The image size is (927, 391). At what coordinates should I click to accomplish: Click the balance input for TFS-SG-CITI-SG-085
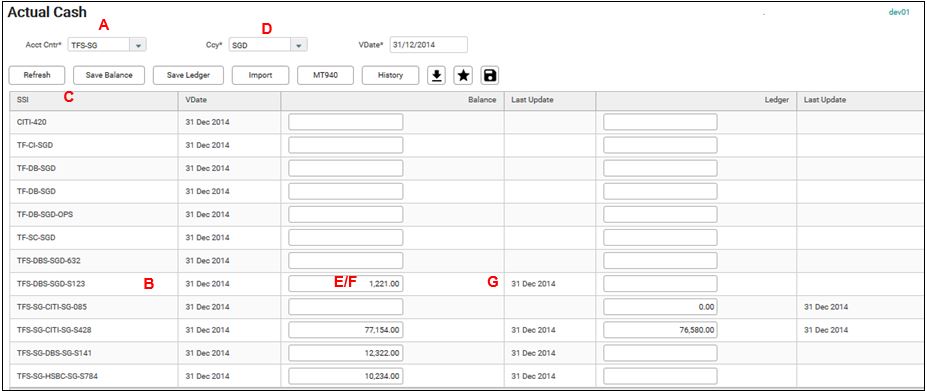(346, 306)
